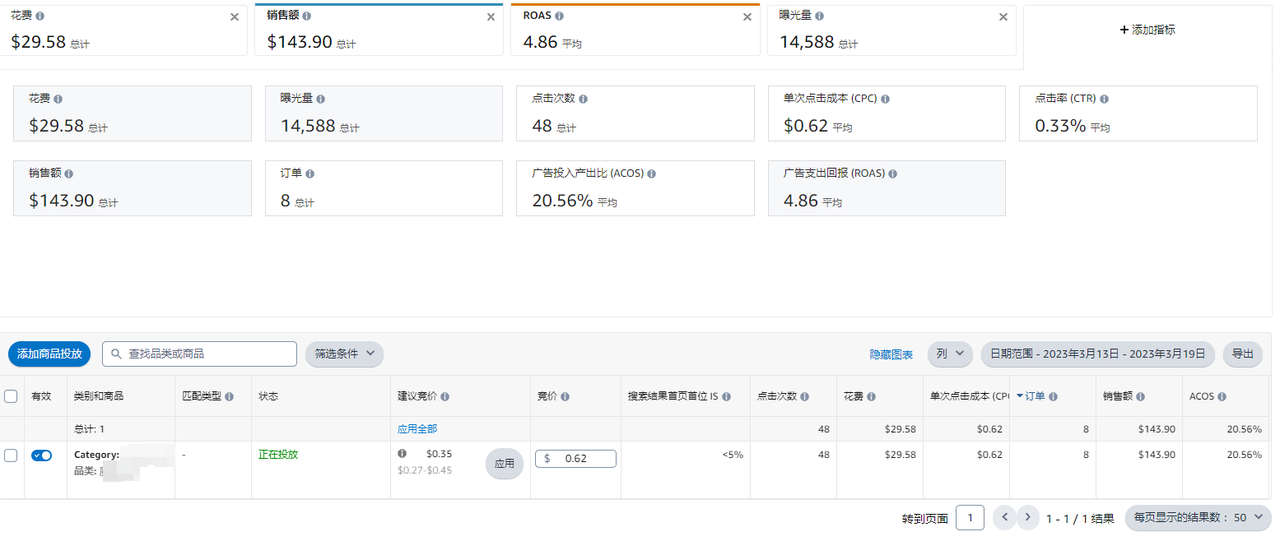Click info icon in 竞价 column header

pos(565,397)
